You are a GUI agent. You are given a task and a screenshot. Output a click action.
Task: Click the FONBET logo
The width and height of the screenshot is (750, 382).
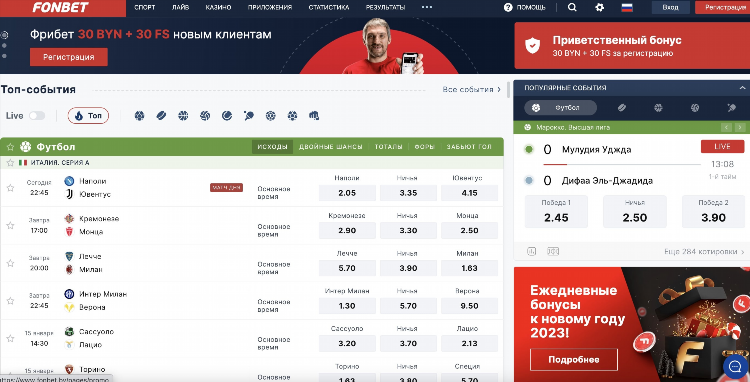coord(61,7)
